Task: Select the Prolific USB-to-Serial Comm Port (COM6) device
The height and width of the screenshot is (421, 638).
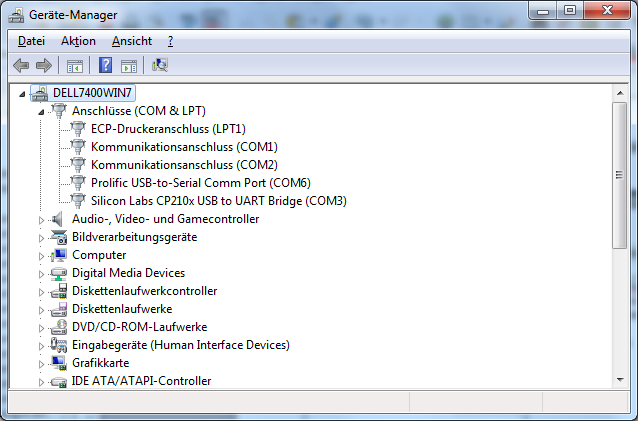Action: click(x=201, y=183)
